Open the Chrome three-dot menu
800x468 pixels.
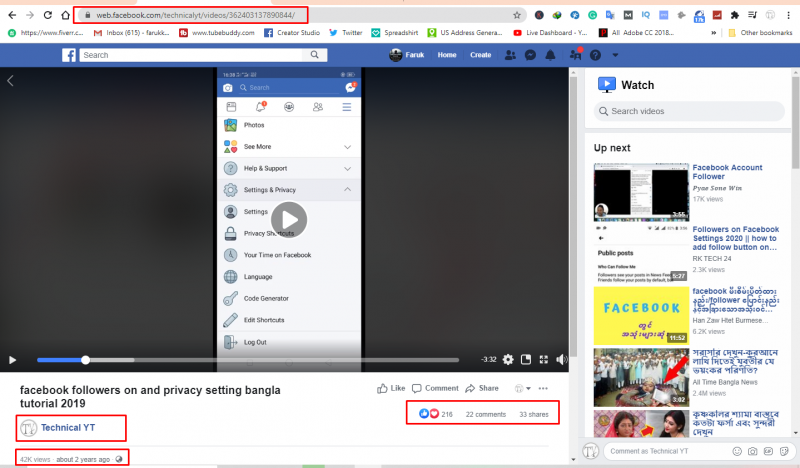click(788, 15)
